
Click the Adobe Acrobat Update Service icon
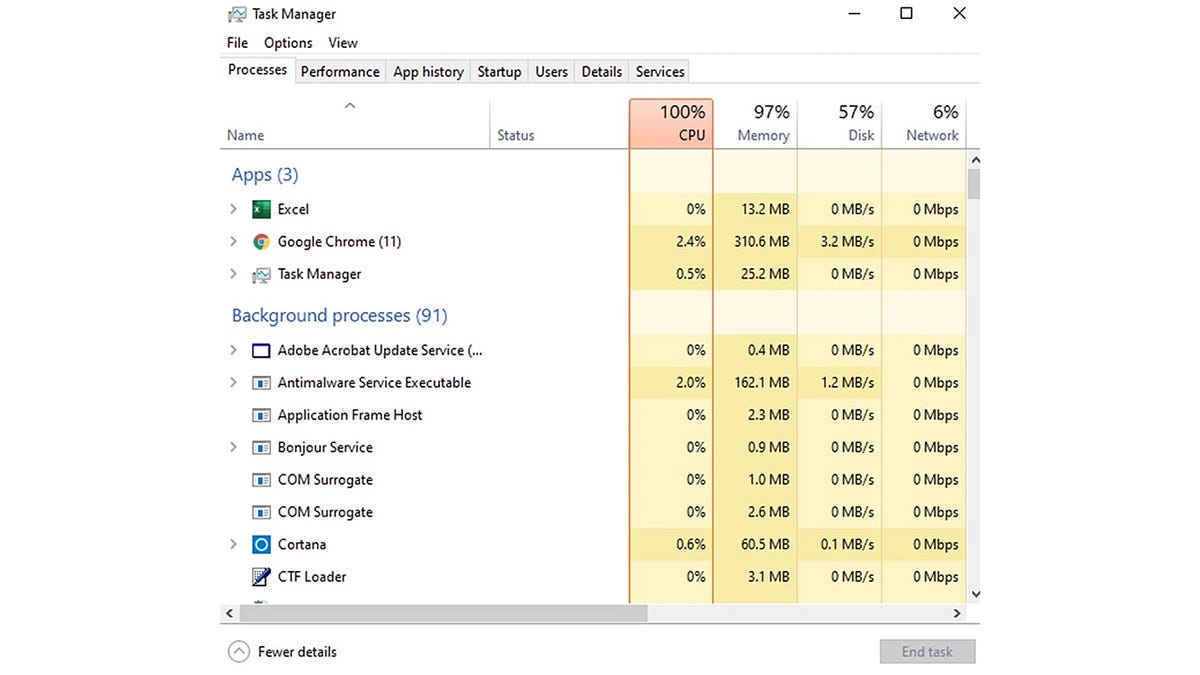click(261, 350)
